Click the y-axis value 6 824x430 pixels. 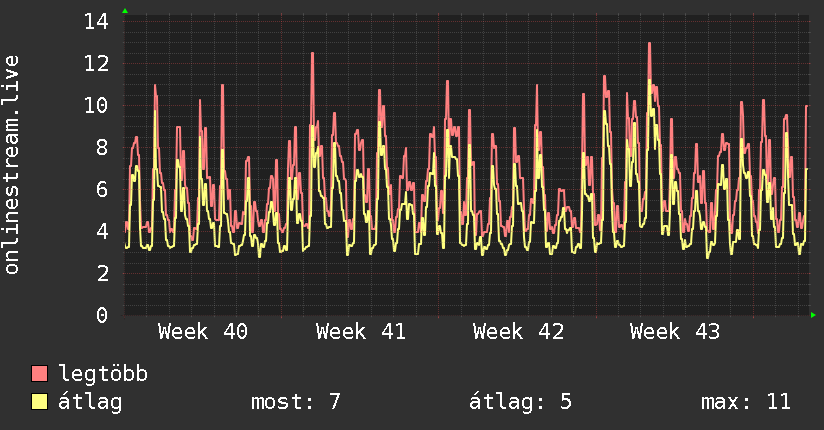(x=102, y=189)
